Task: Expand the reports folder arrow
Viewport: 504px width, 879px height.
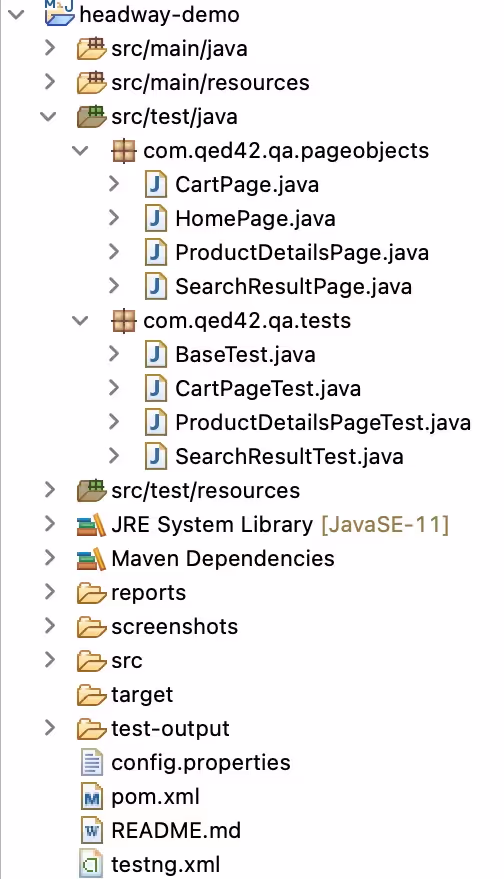Action: point(50,592)
